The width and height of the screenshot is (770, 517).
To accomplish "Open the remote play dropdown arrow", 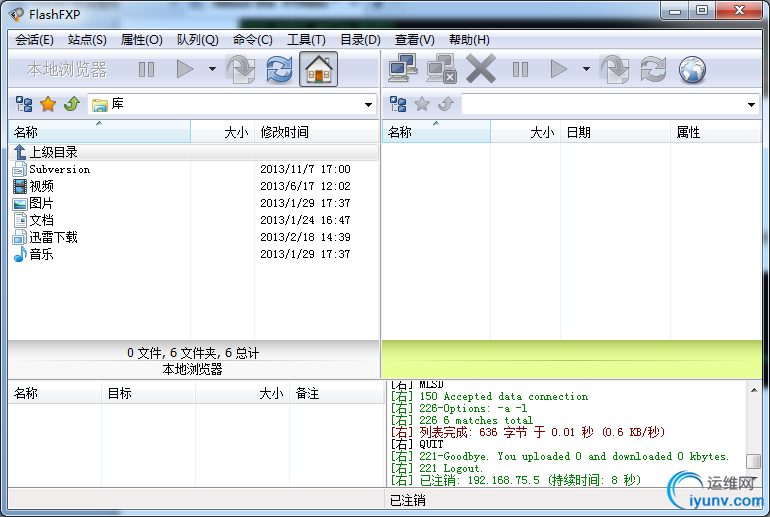I will pos(586,69).
